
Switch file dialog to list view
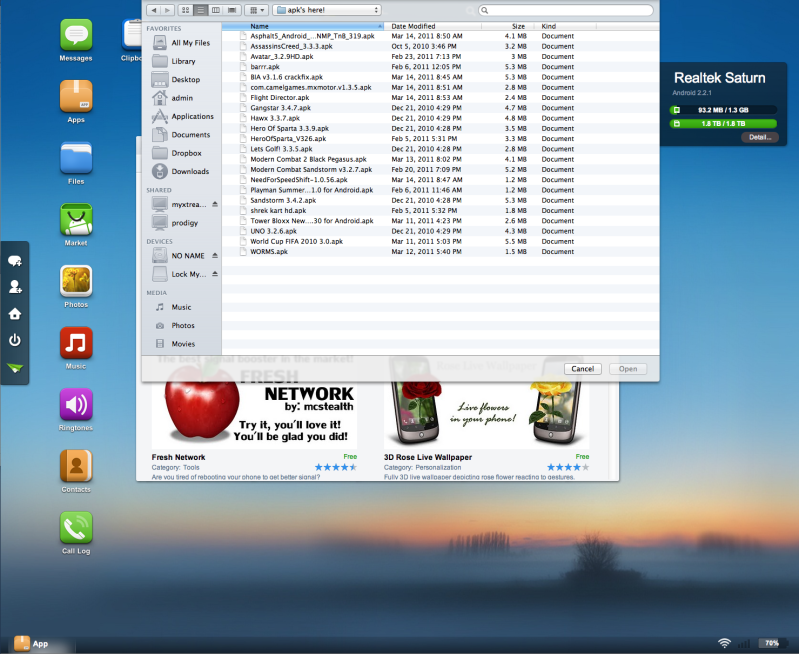click(201, 10)
